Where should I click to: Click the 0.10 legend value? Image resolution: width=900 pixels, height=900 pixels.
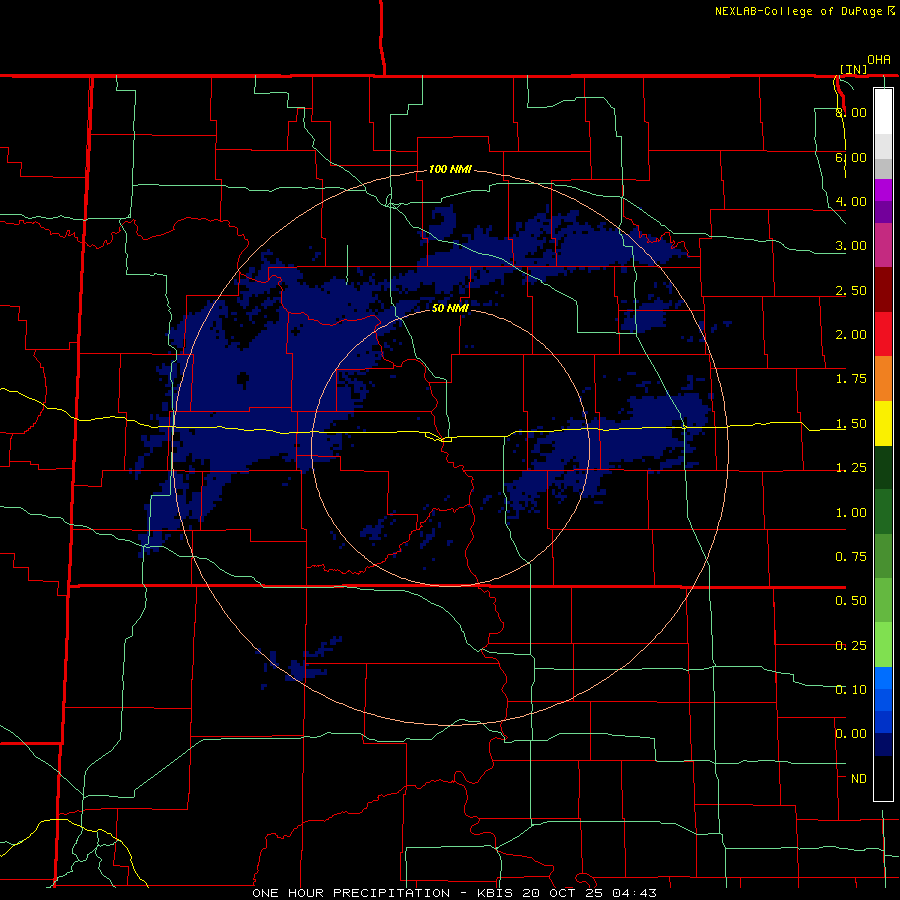[851, 690]
